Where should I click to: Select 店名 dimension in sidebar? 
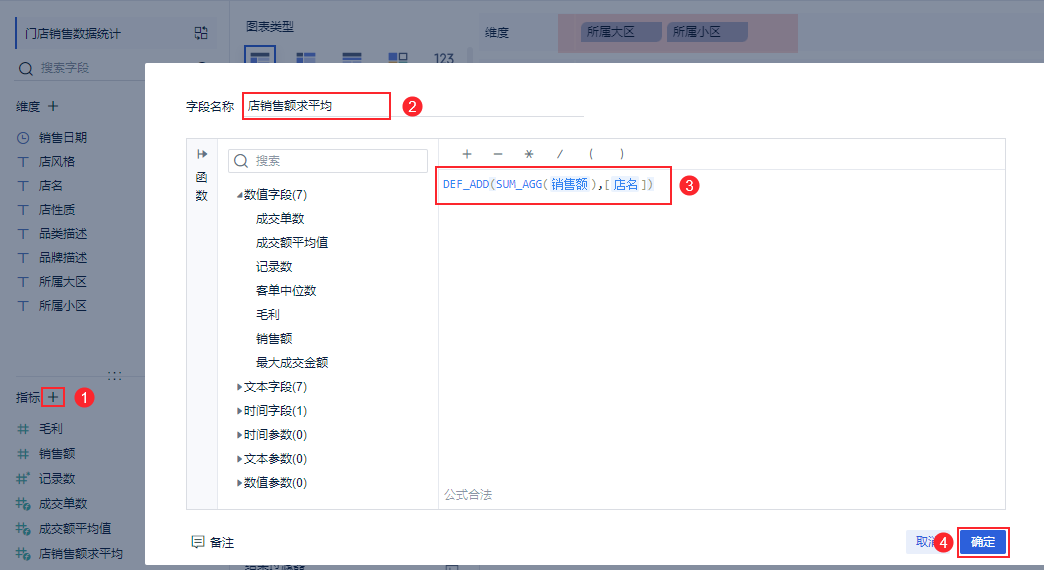tap(51, 186)
